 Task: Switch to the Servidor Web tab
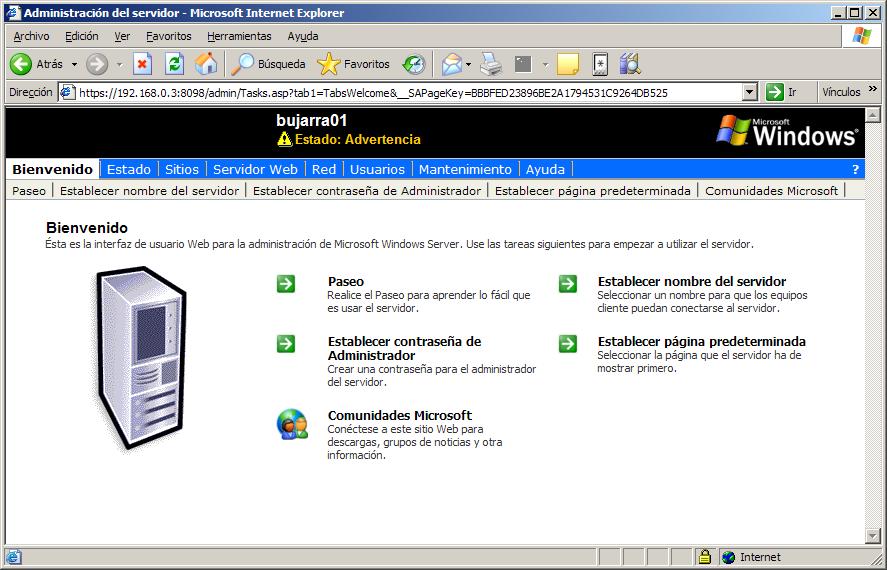pyautogui.click(x=255, y=169)
